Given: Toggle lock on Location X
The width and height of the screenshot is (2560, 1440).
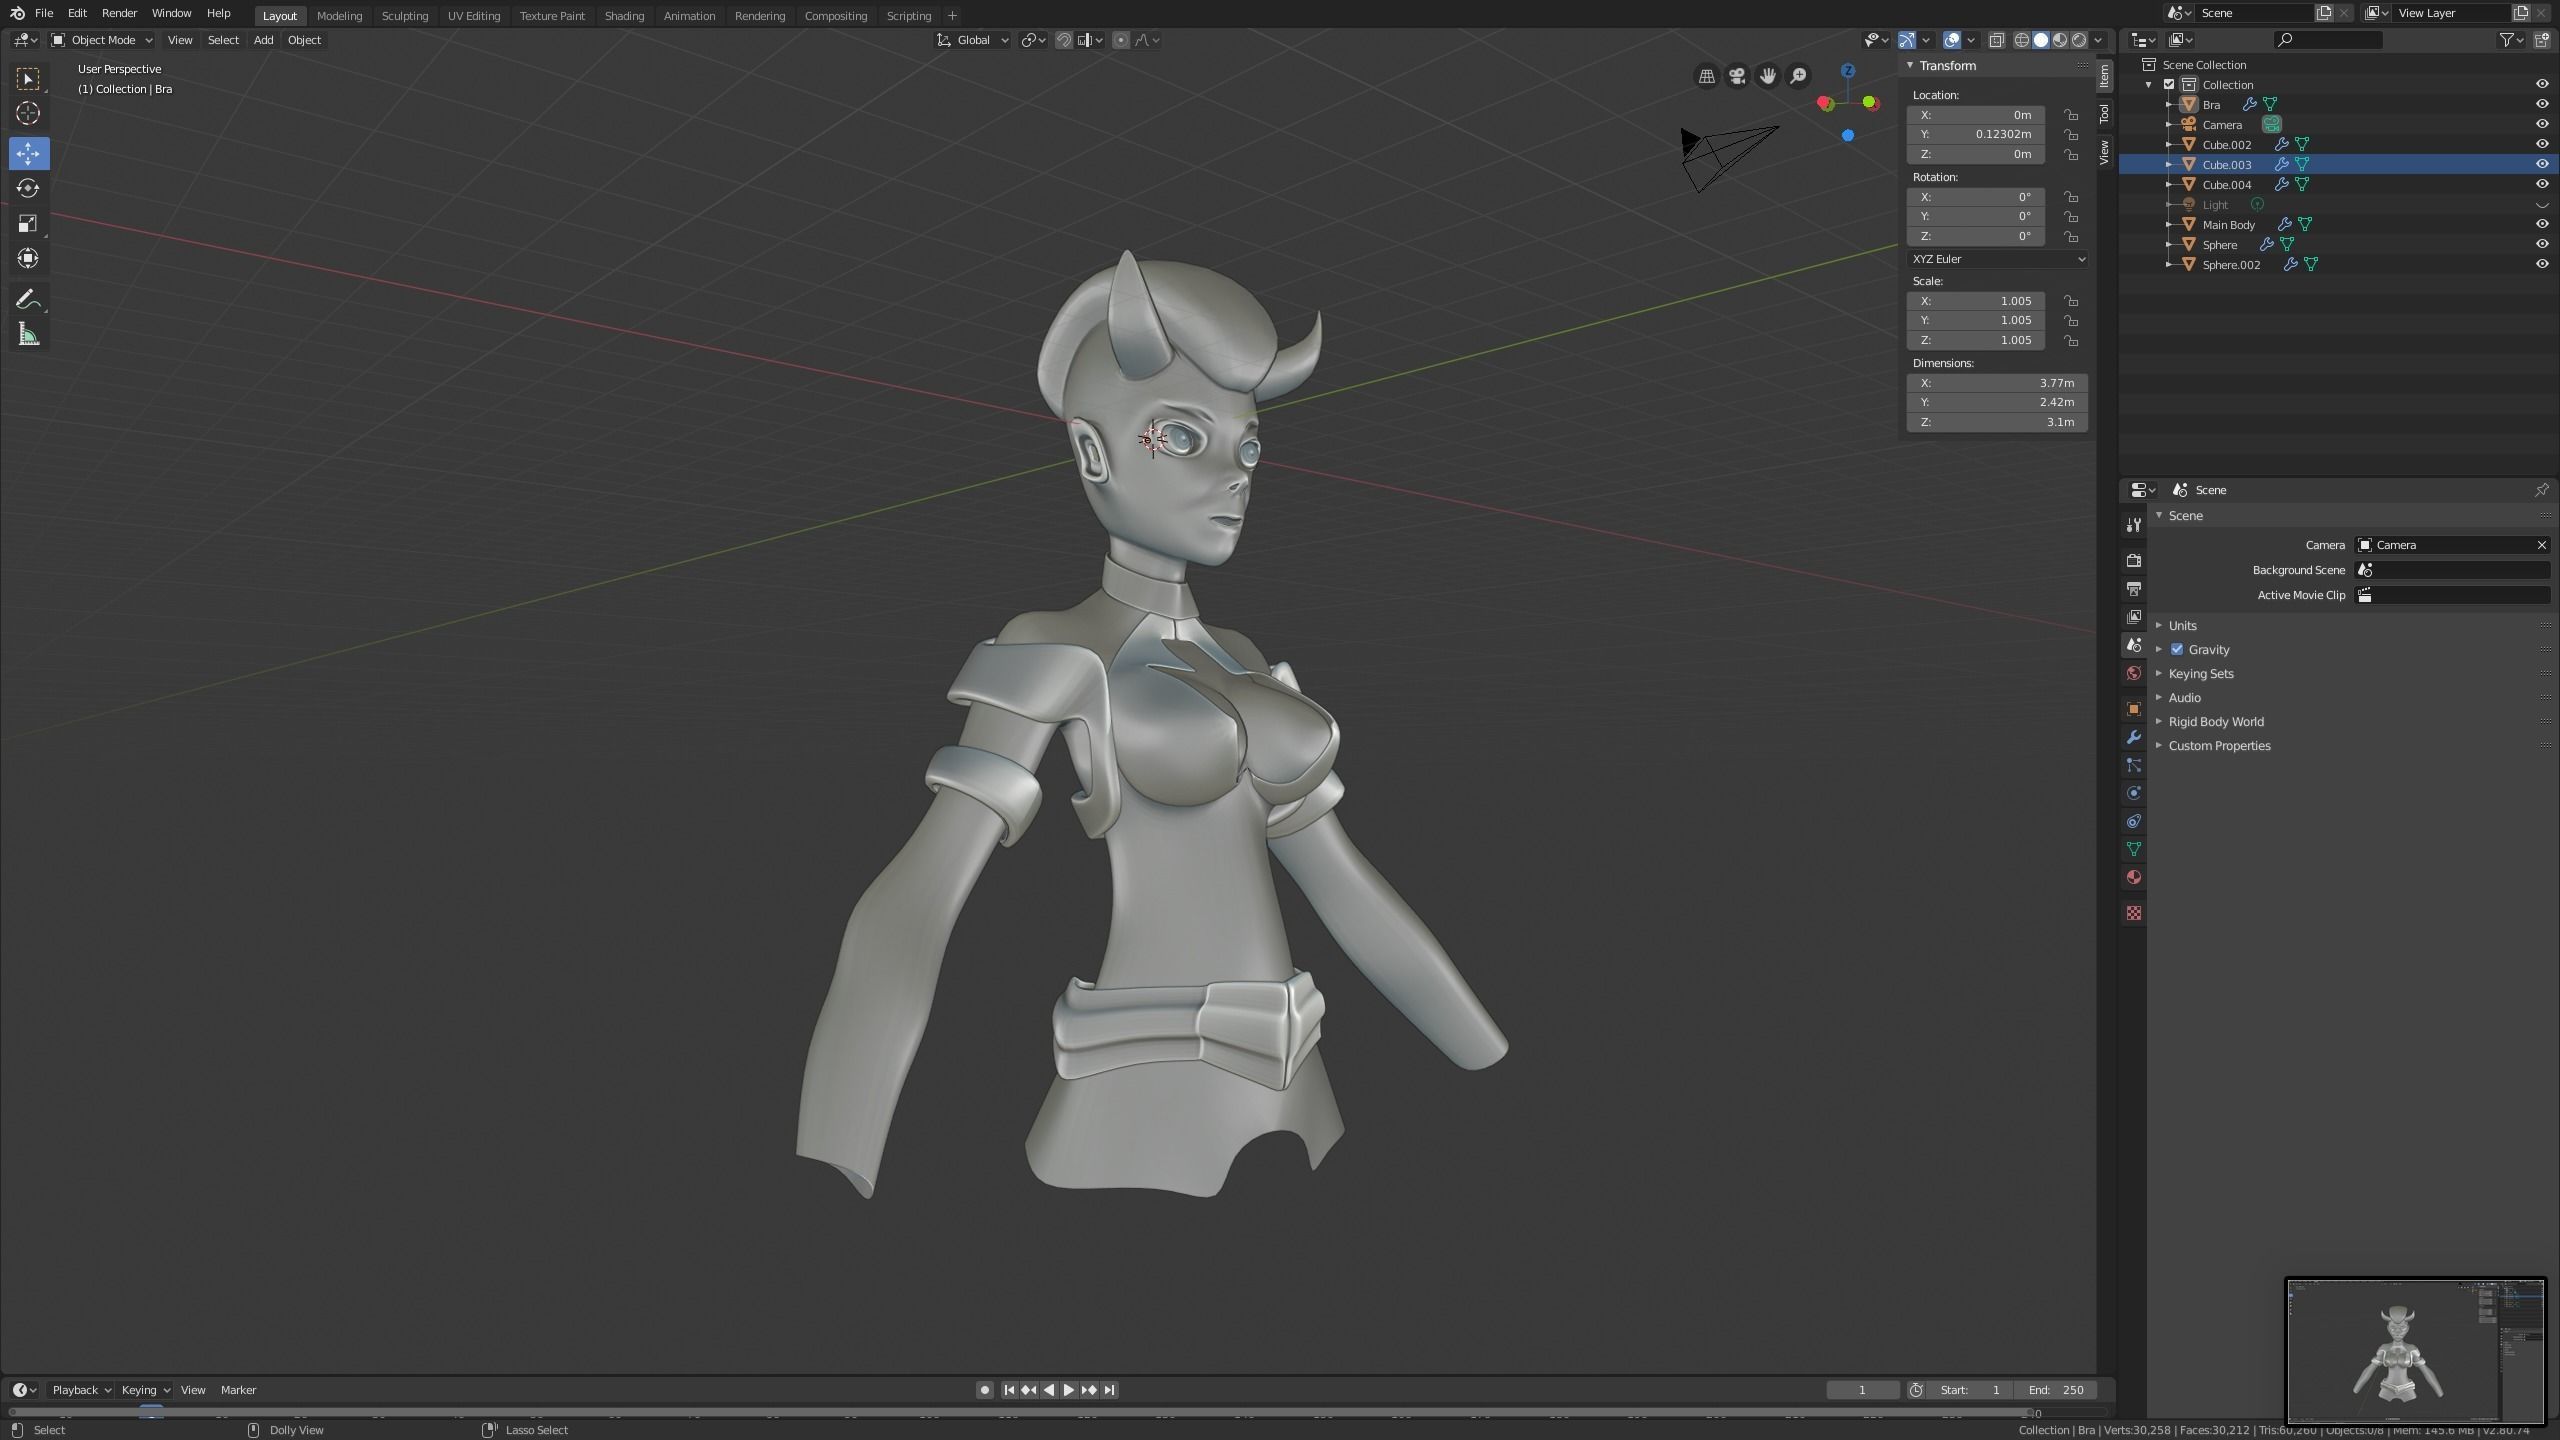Looking at the screenshot, I should click(2071, 115).
